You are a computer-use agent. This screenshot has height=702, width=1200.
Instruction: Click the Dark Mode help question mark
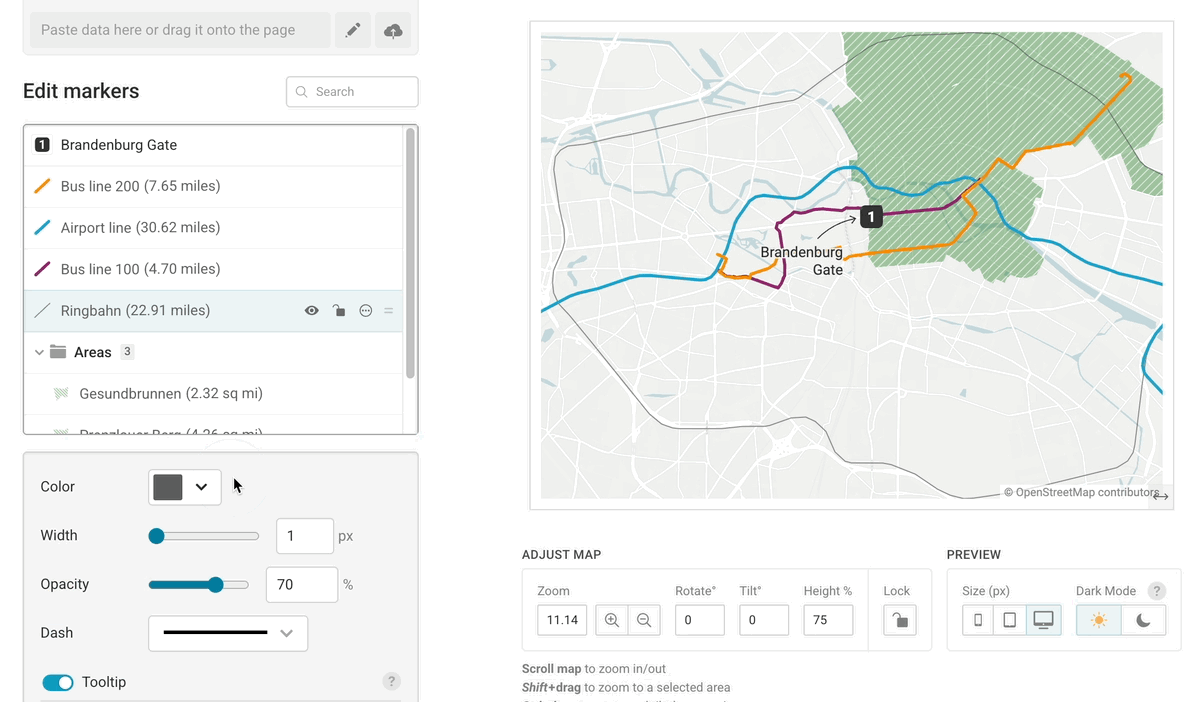1157,591
